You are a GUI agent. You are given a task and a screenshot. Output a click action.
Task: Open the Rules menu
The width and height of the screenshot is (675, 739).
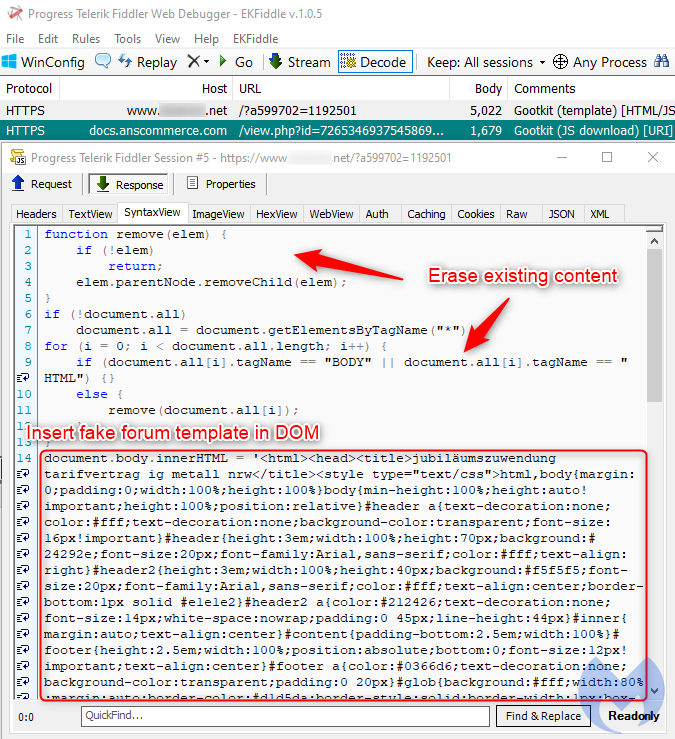(x=86, y=38)
